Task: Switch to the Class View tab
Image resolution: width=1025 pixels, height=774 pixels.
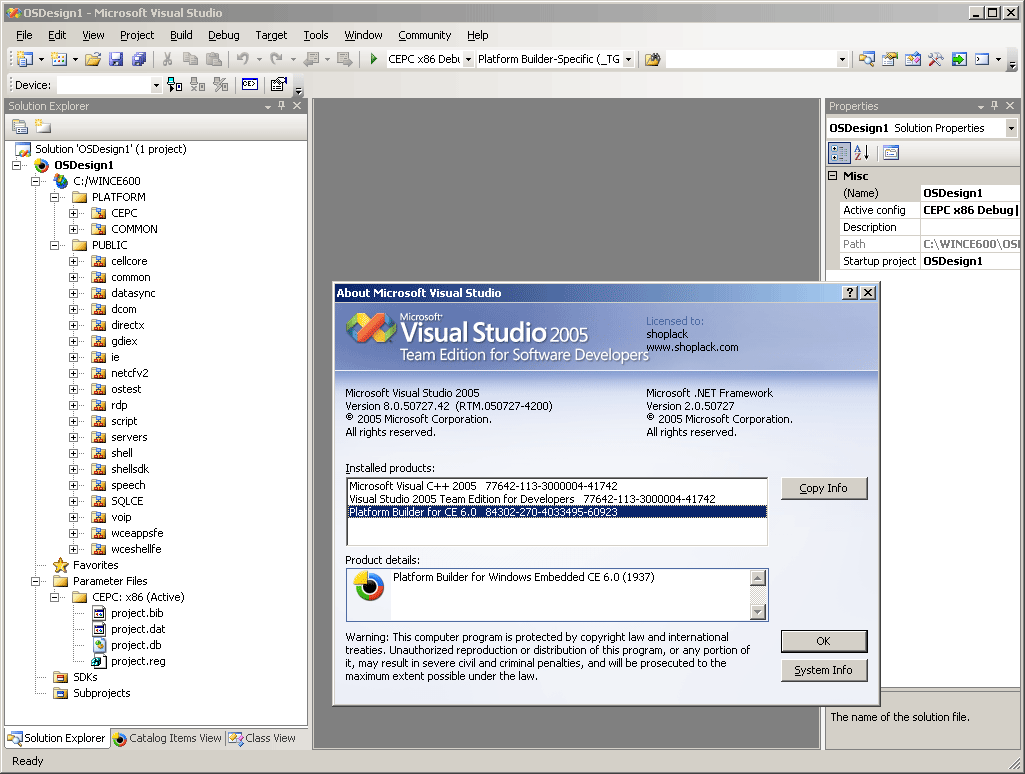Action: (262, 738)
